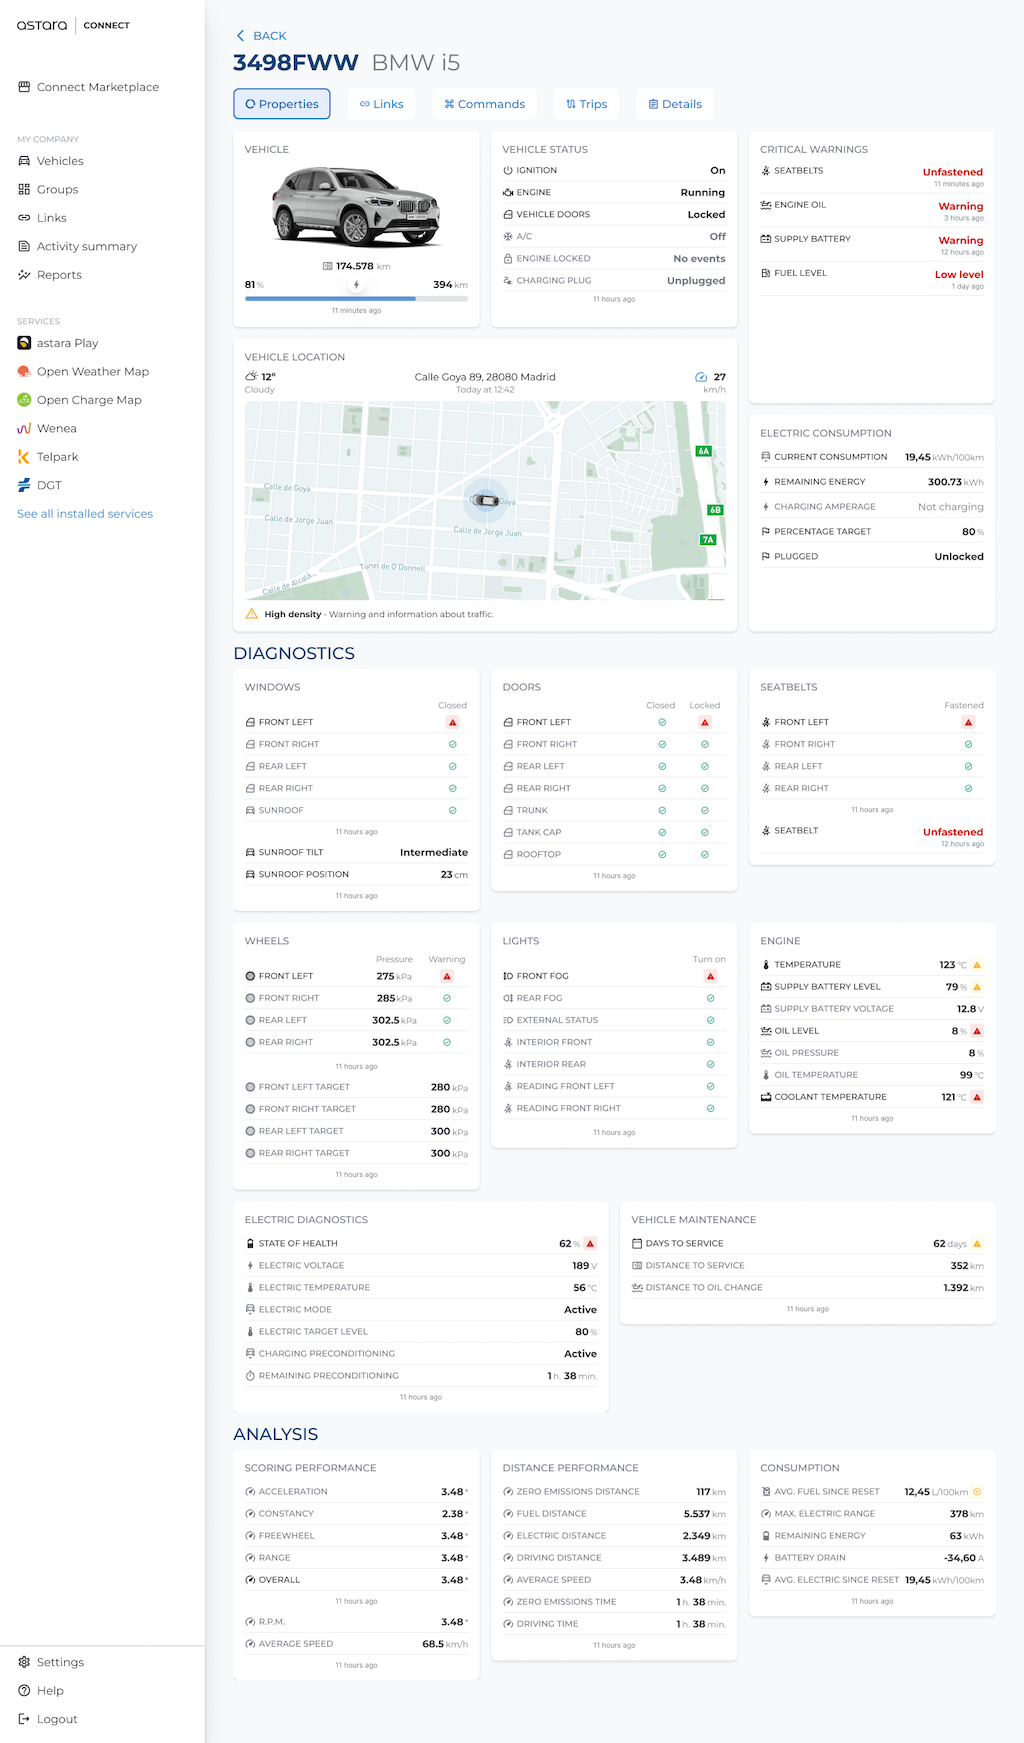This screenshot has height=1743, width=1024.
Task: Click the Trunk door closed check icon
Action: 662,810
